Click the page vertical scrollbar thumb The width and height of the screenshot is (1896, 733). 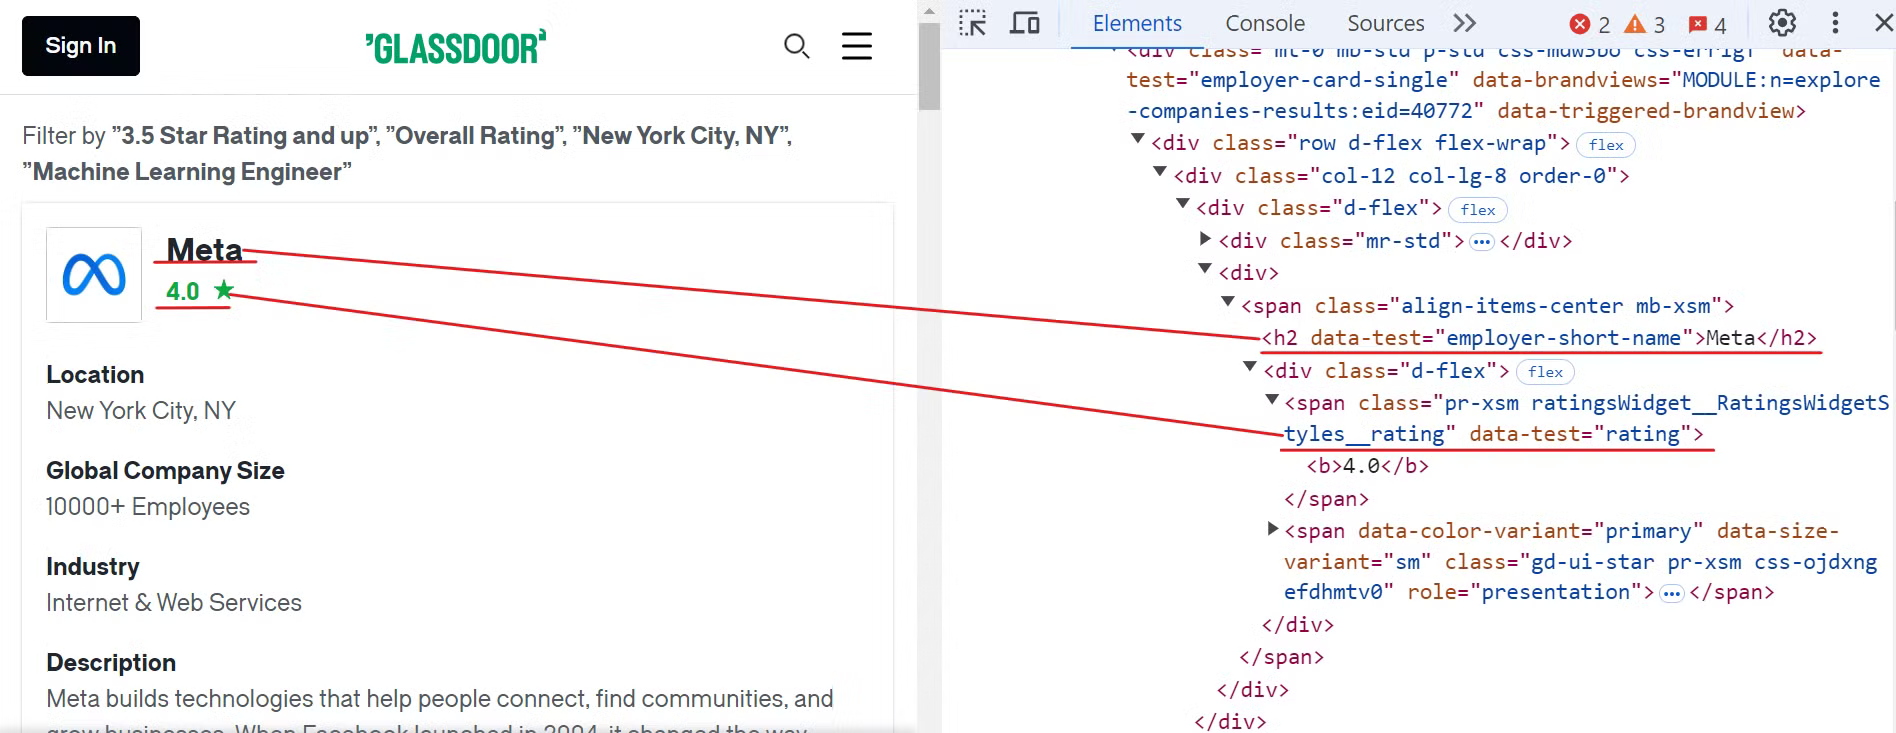tap(929, 66)
